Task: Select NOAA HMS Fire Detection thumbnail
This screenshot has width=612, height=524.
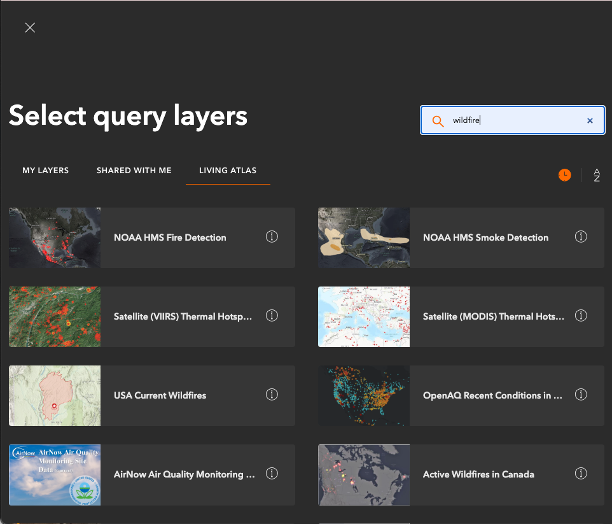Action: coord(55,238)
